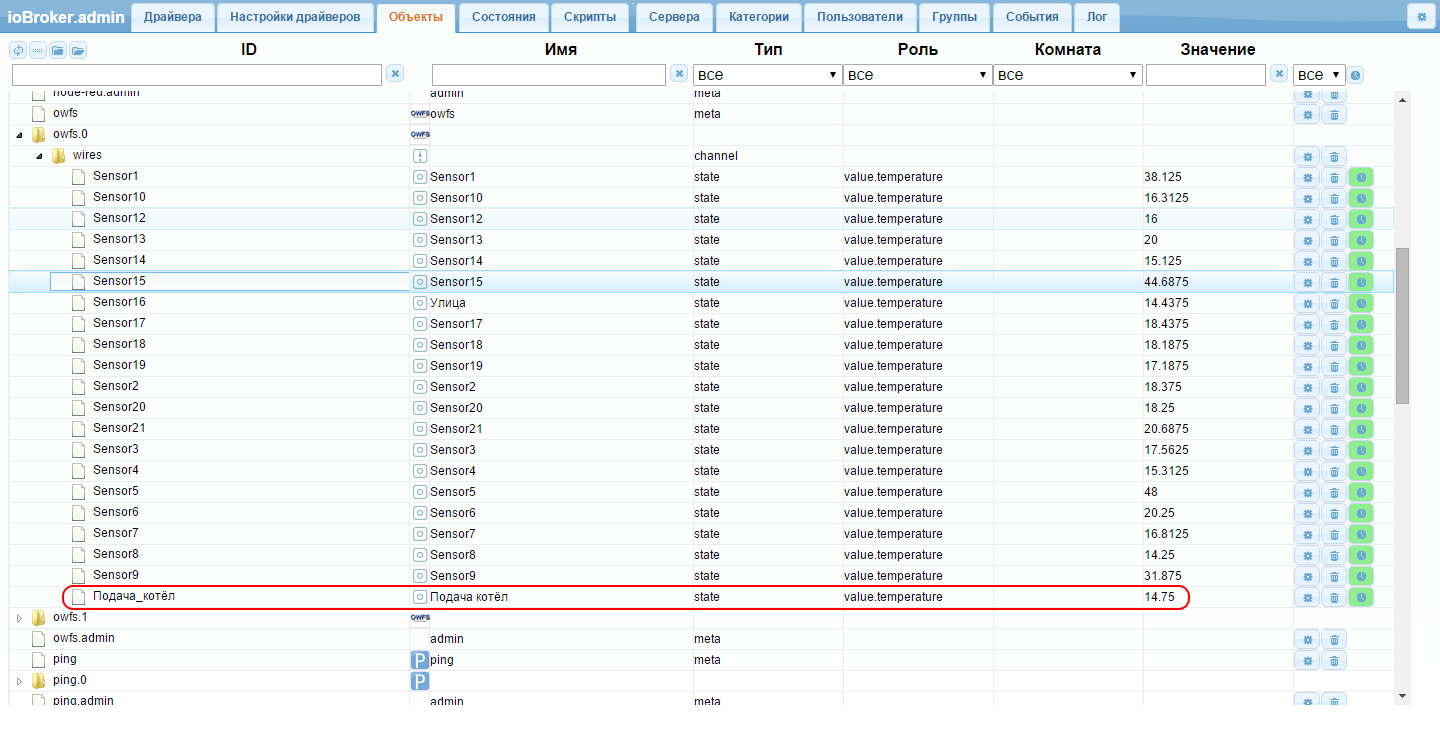Delete Sensor10 using the trash icon
The width and height of the screenshot is (1440, 731).
point(1334,198)
